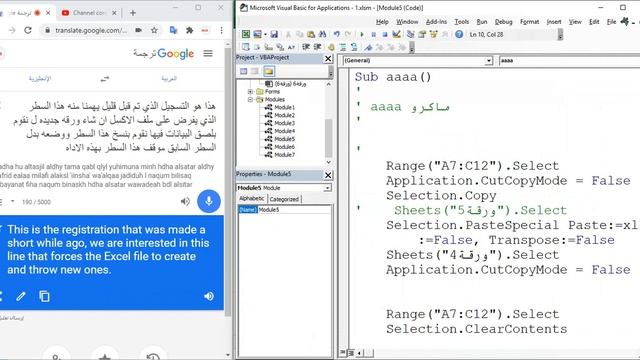Screen dimensions: 640x360
Task: Save the workbook with the floppy disk icon
Action: (274, 34)
